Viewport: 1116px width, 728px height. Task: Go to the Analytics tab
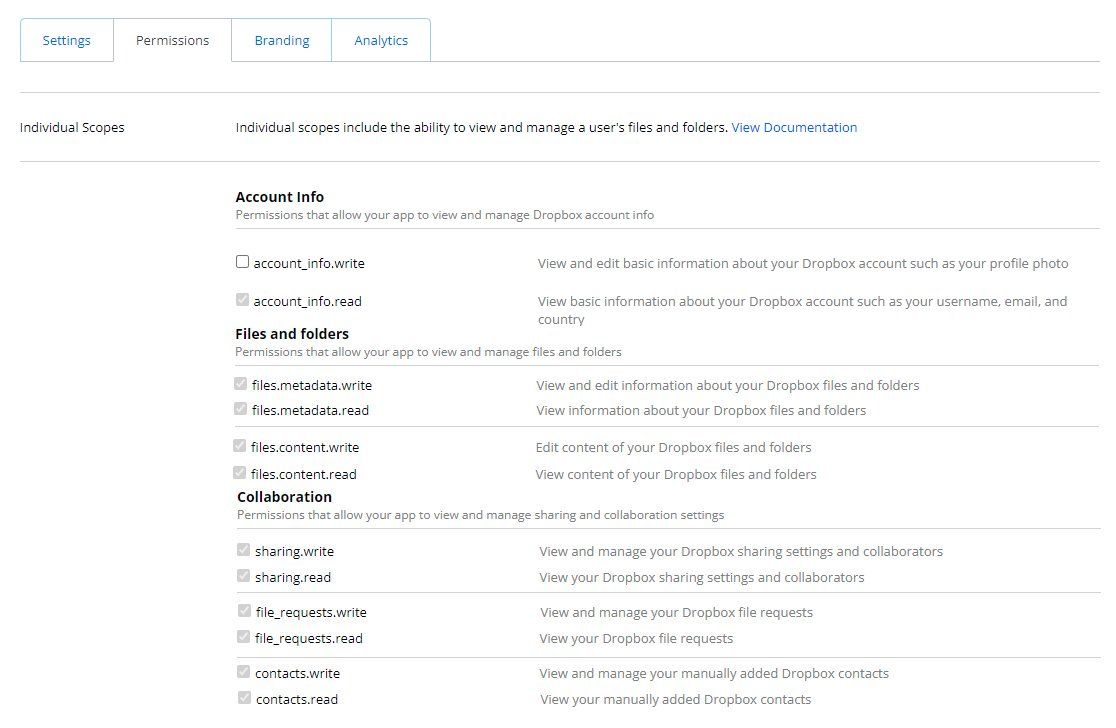381,41
